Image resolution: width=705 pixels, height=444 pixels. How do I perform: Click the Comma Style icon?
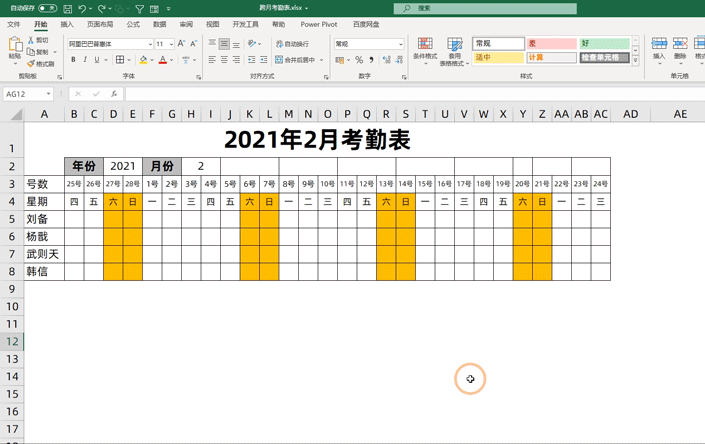pos(371,59)
